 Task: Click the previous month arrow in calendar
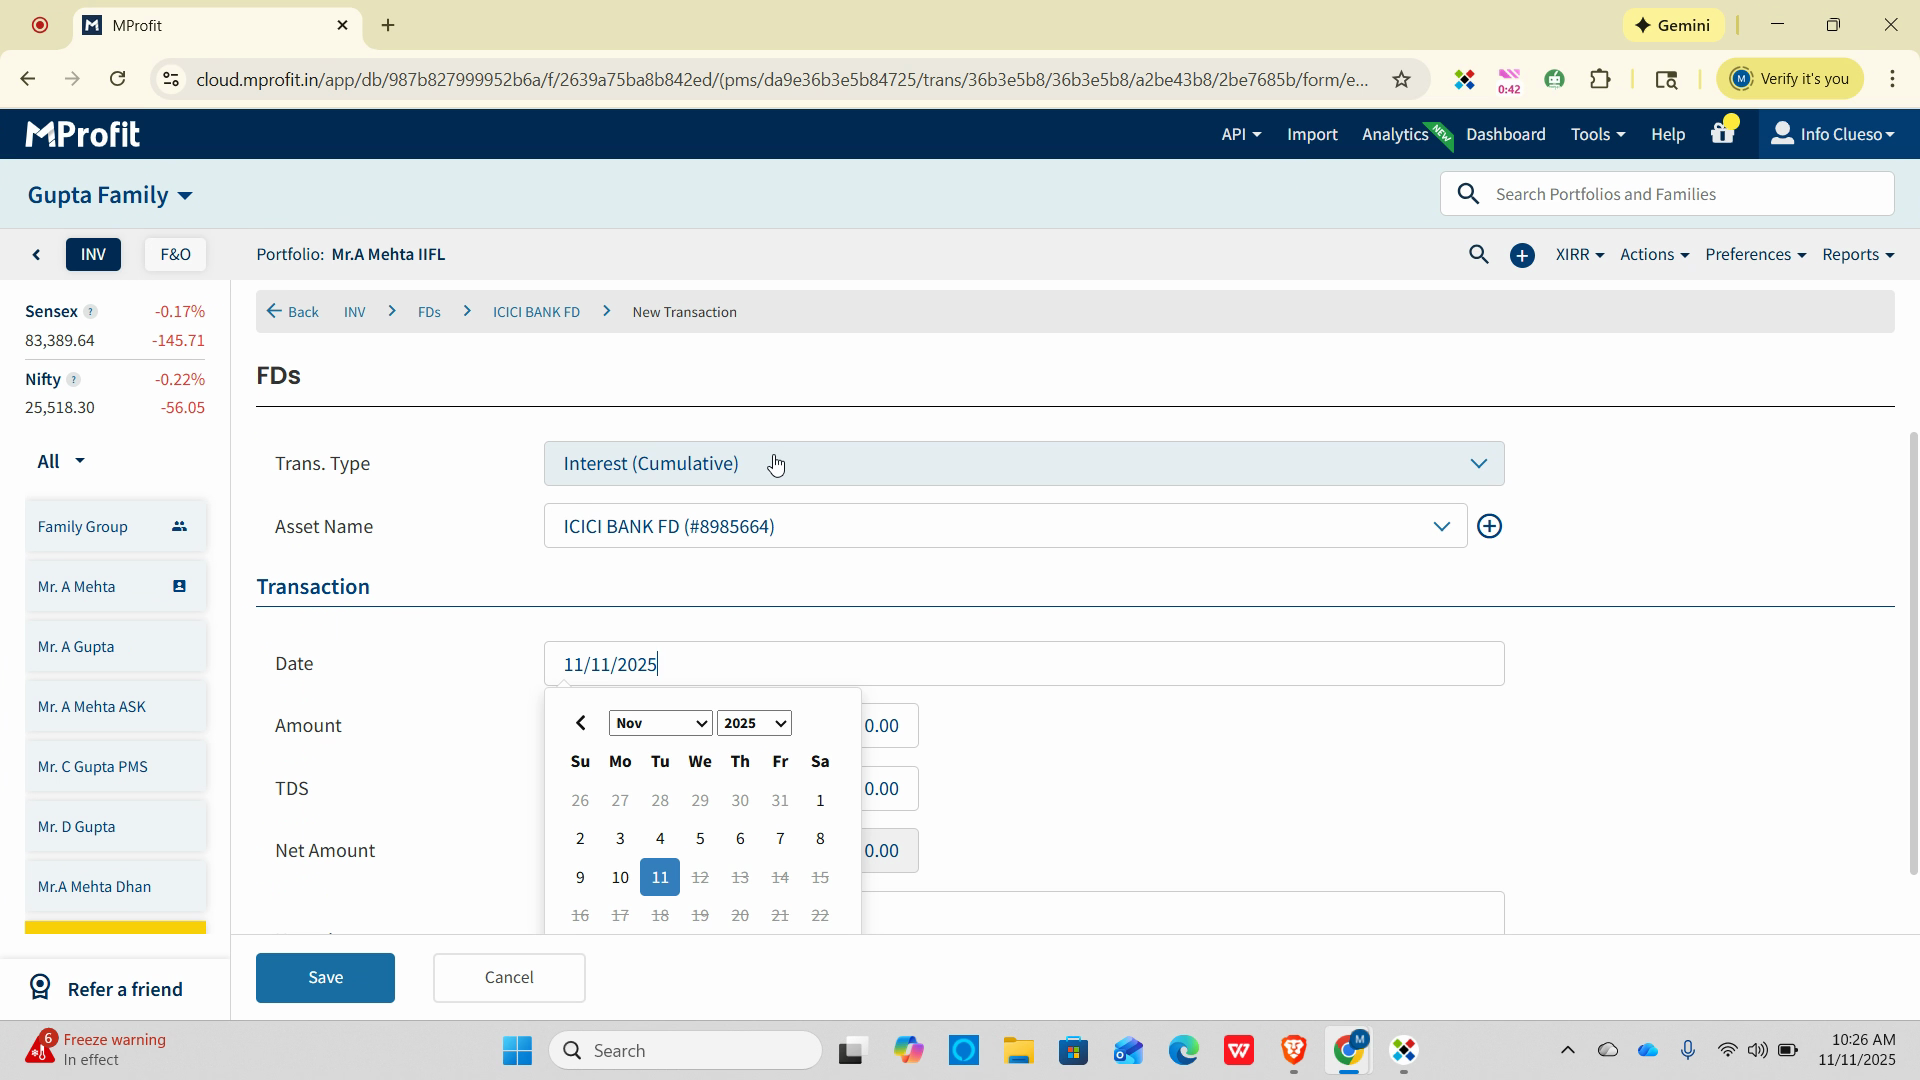coord(581,723)
